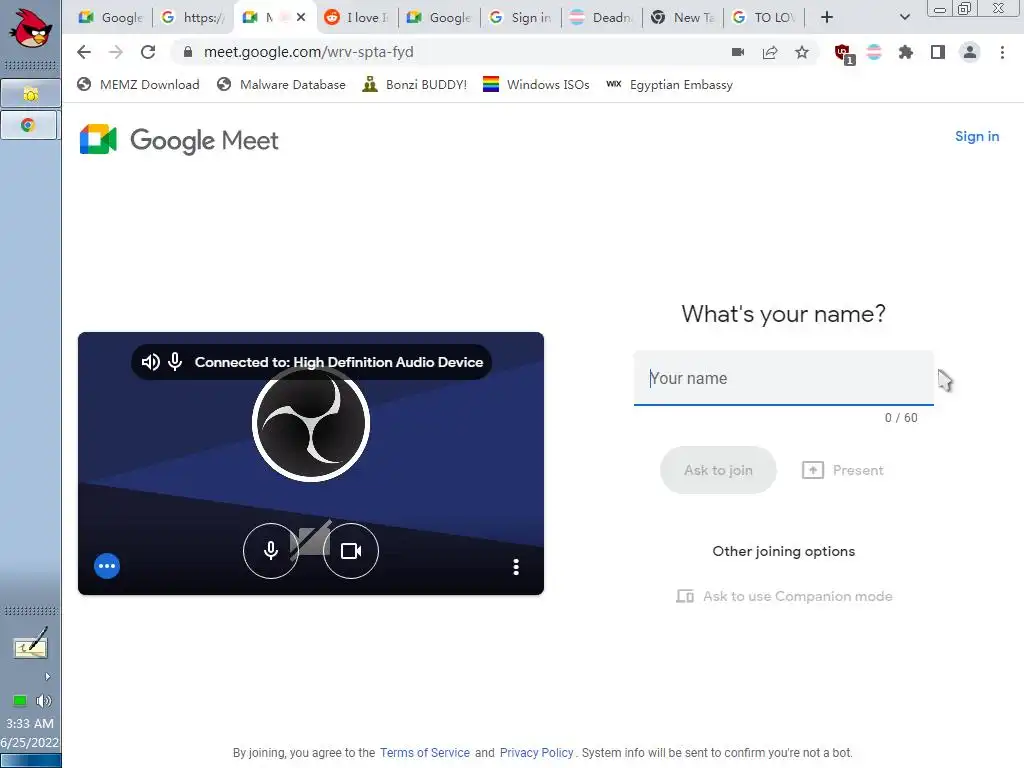Open the uBlock shield extension icon
Viewport: 1024px width, 768px height.
pos(843,54)
